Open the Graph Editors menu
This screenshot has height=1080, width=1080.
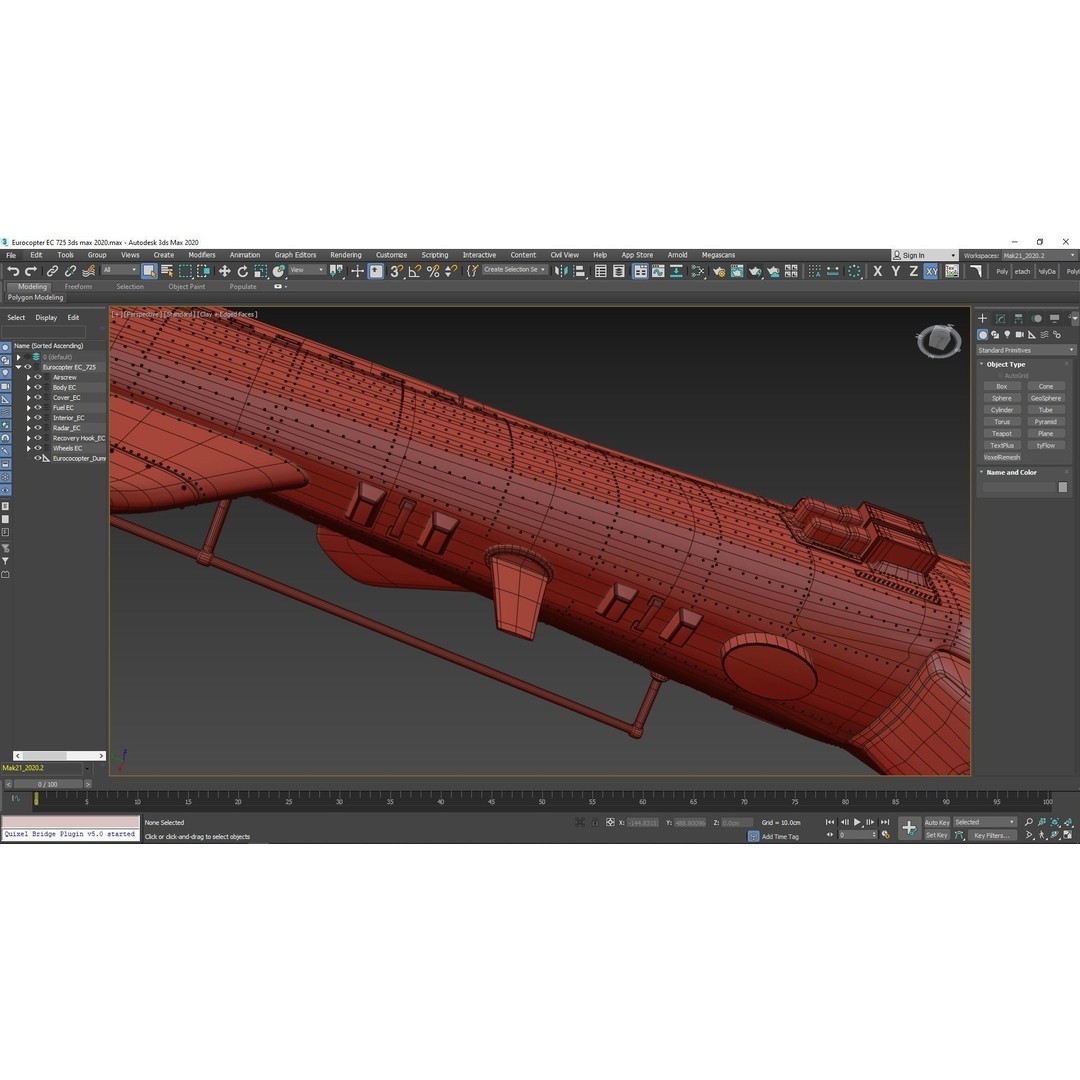[x=295, y=255]
